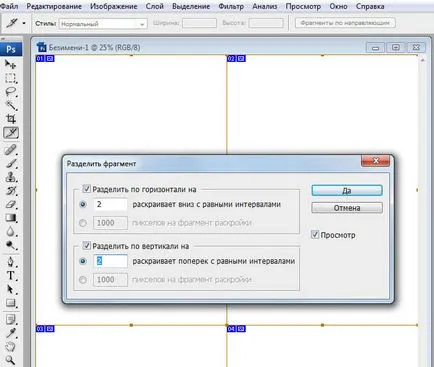The image size is (434, 367).
Task: Click slice 01 badge icon
Action: tap(50, 59)
